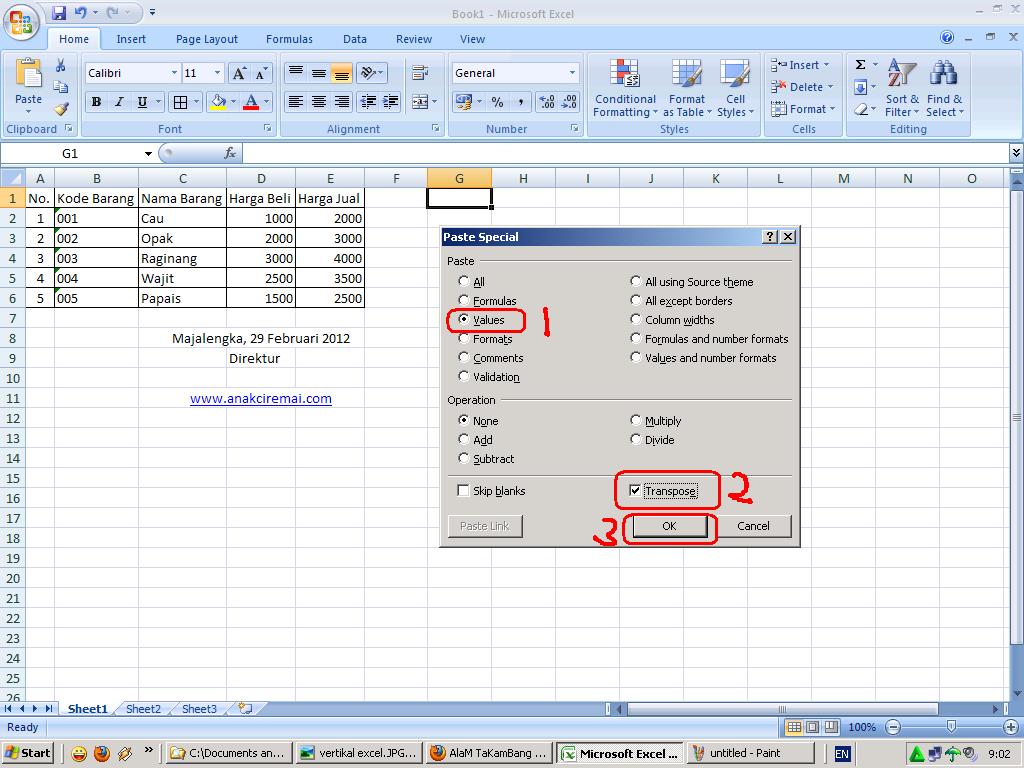This screenshot has height=768, width=1024.
Task: Click the Find & Select binoculars icon
Action: point(944,73)
